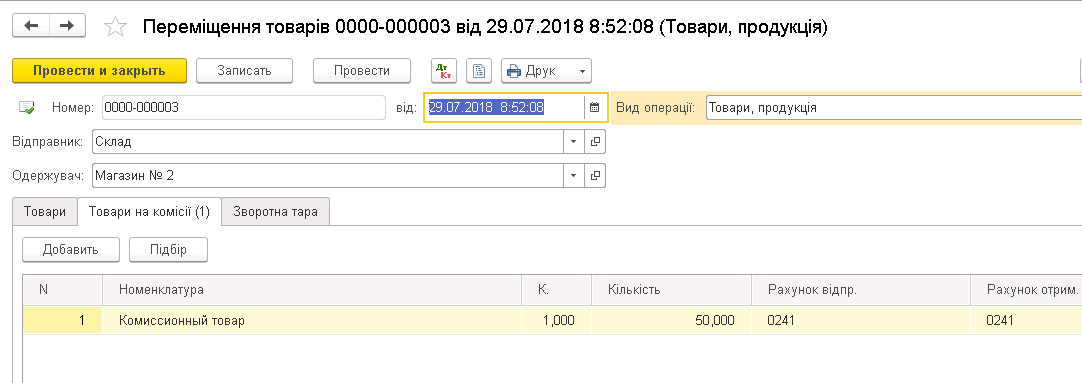
Task: Expand the Відправник dropdown list
Action: coord(573,141)
